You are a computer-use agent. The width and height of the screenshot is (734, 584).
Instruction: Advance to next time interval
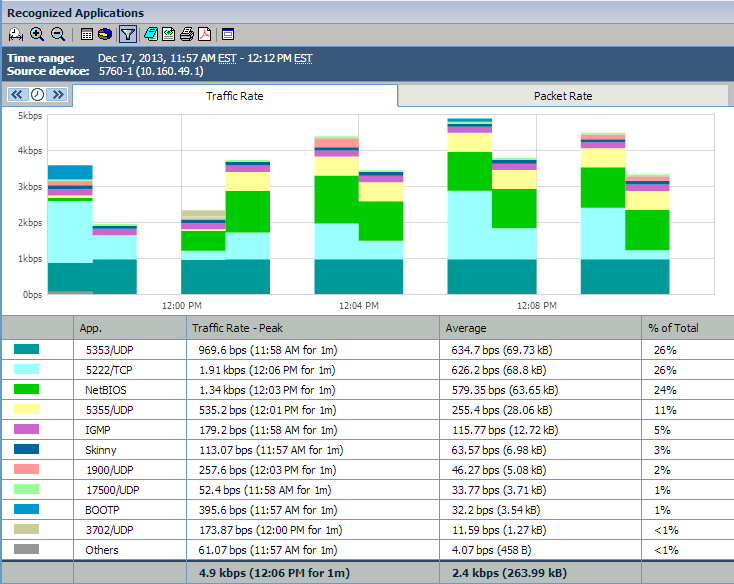point(57,94)
